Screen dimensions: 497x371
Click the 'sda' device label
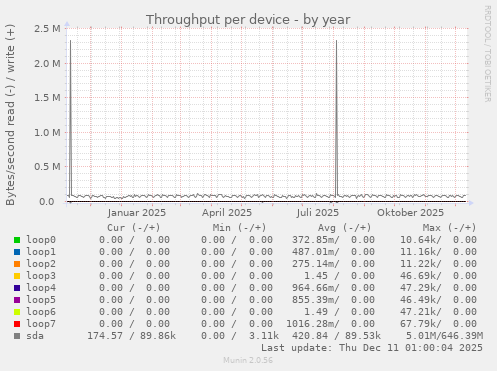click(x=35, y=336)
